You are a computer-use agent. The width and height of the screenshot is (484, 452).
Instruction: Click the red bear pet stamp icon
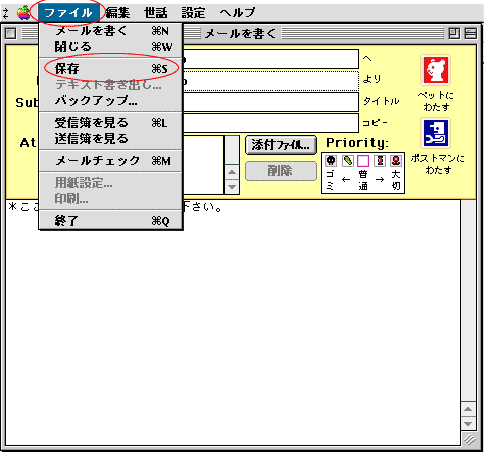[x=436, y=70]
